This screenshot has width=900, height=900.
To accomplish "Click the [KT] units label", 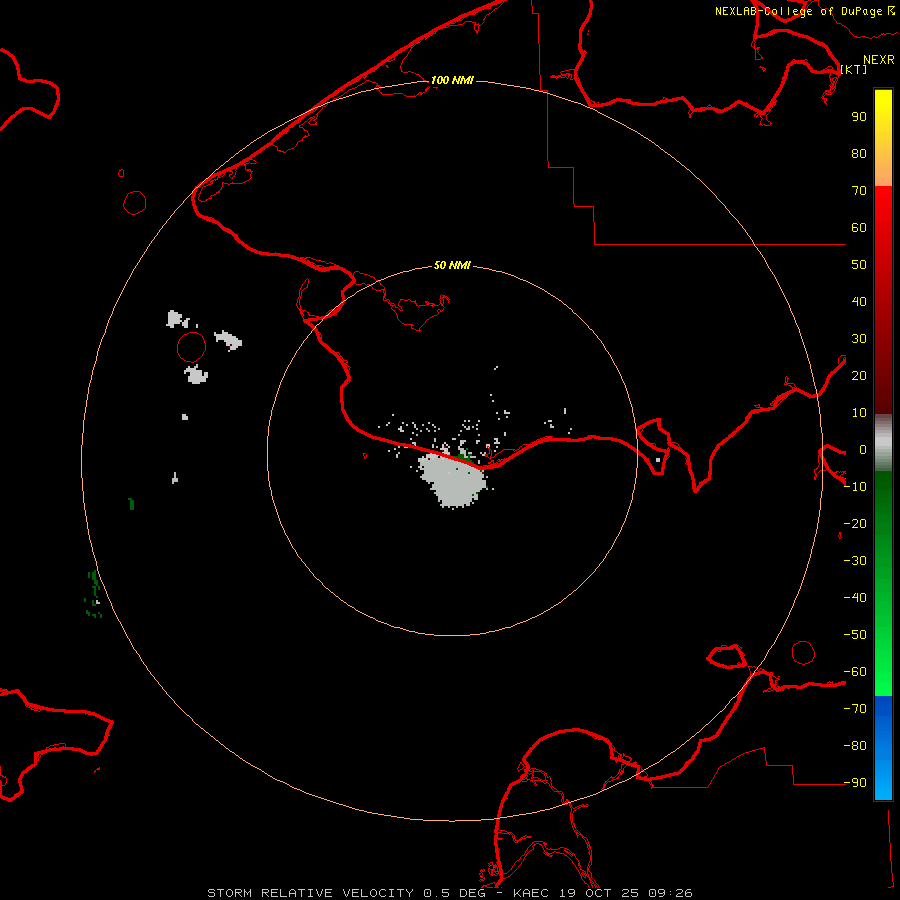I will 854,69.
